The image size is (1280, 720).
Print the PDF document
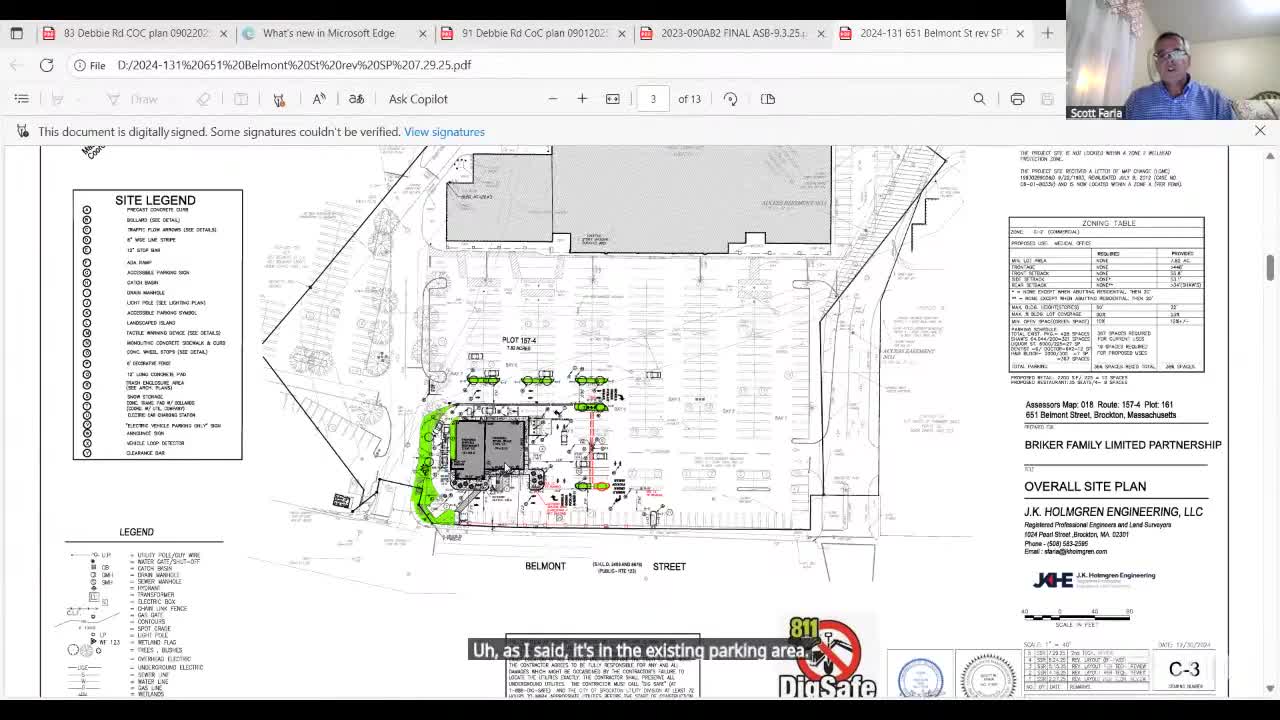[1017, 99]
